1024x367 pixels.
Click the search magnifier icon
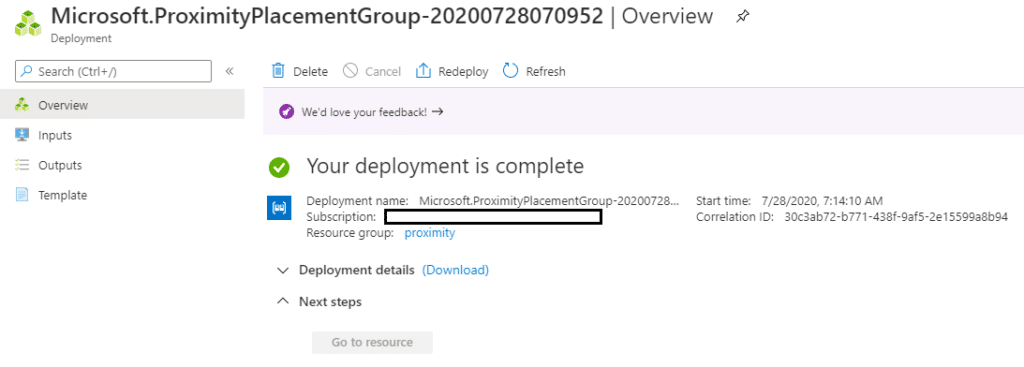(x=27, y=71)
